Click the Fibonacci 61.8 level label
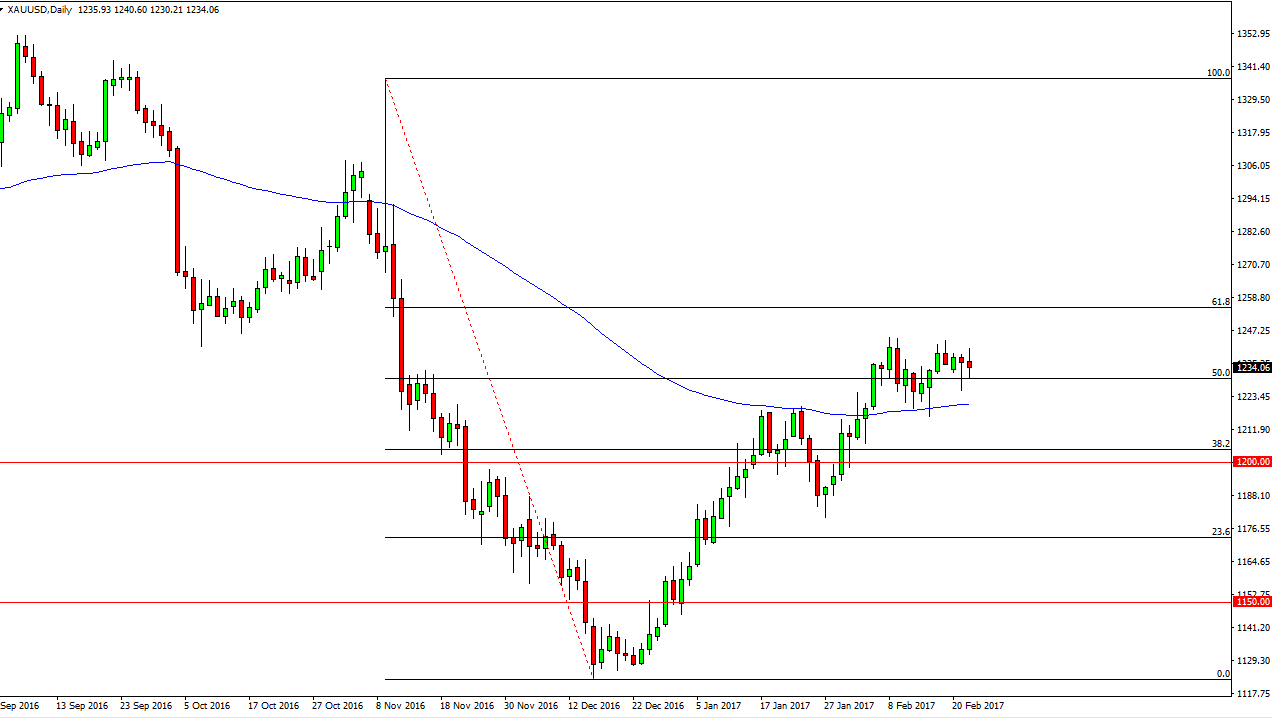 [x=1220, y=301]
